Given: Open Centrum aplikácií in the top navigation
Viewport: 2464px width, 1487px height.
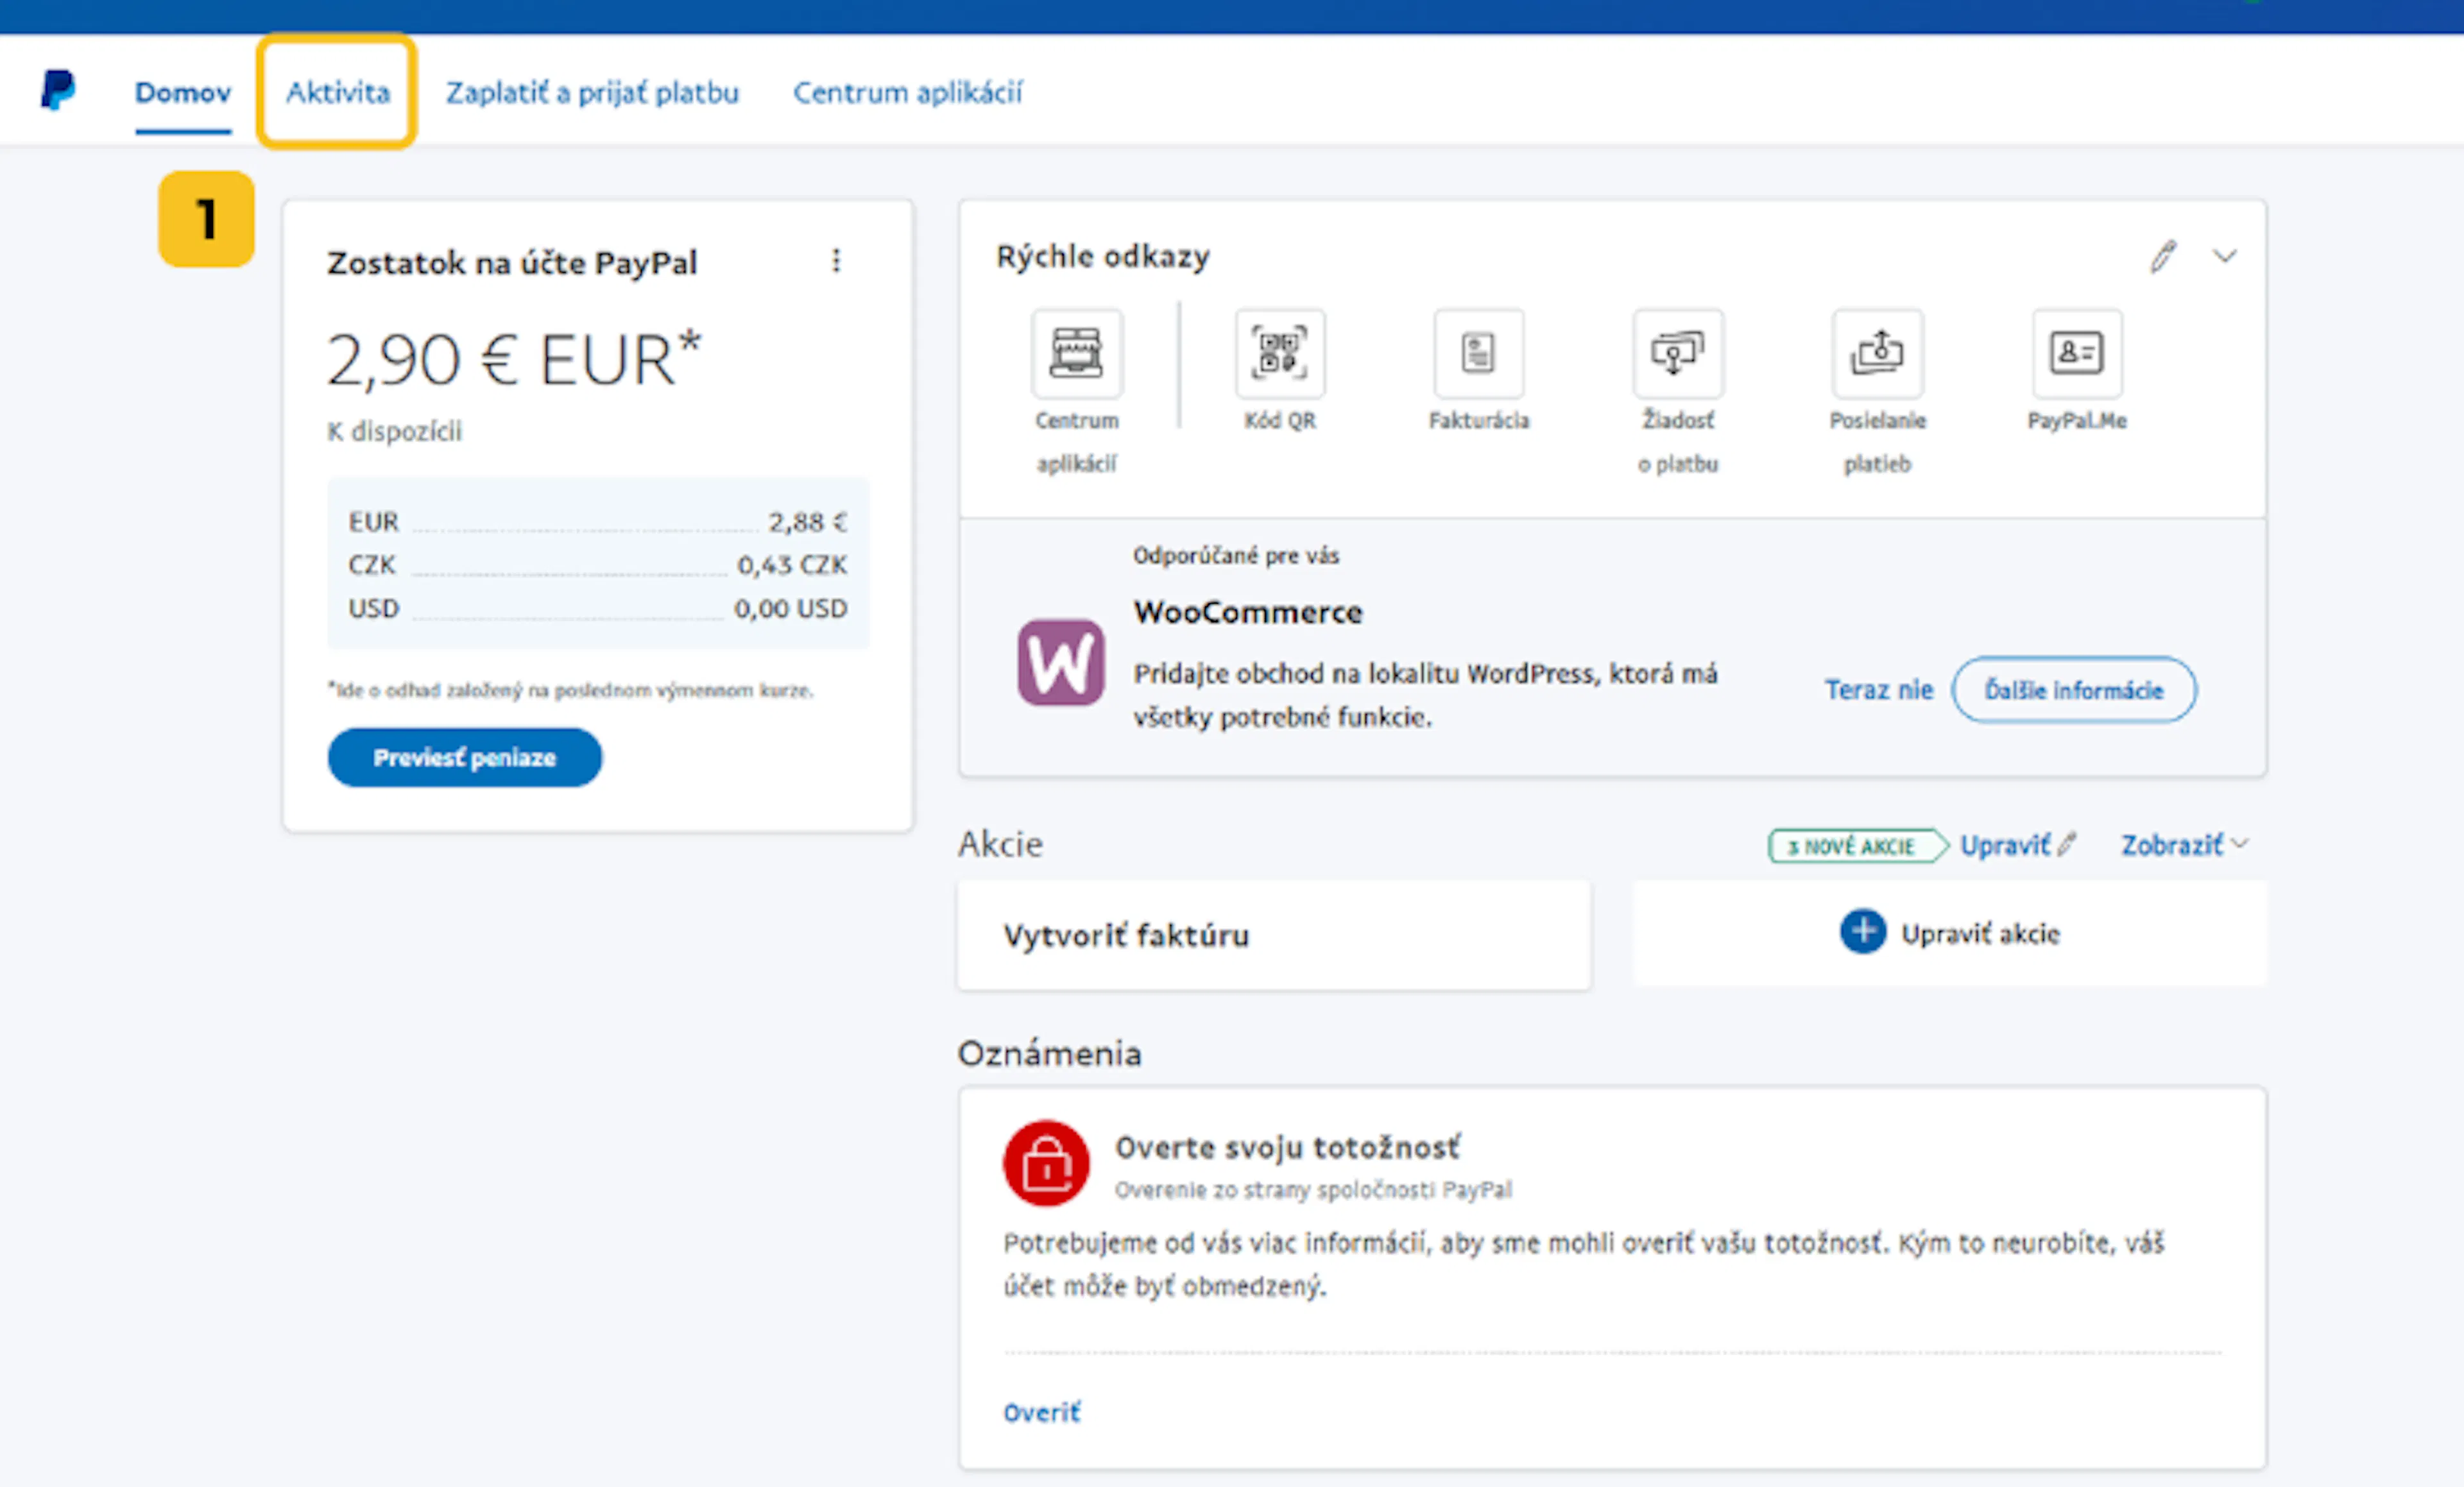Looking at the screenshot, I should [907, 93].
